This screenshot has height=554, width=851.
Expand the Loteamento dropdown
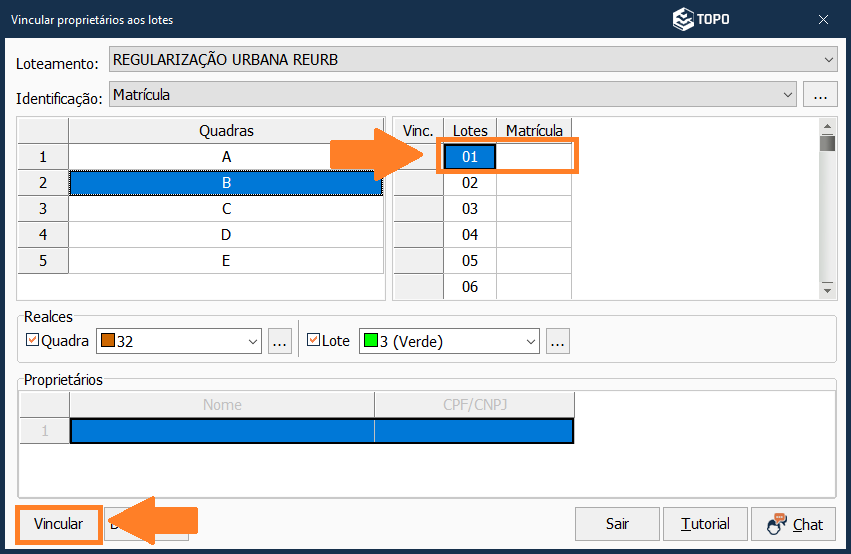tap(828, 60)
